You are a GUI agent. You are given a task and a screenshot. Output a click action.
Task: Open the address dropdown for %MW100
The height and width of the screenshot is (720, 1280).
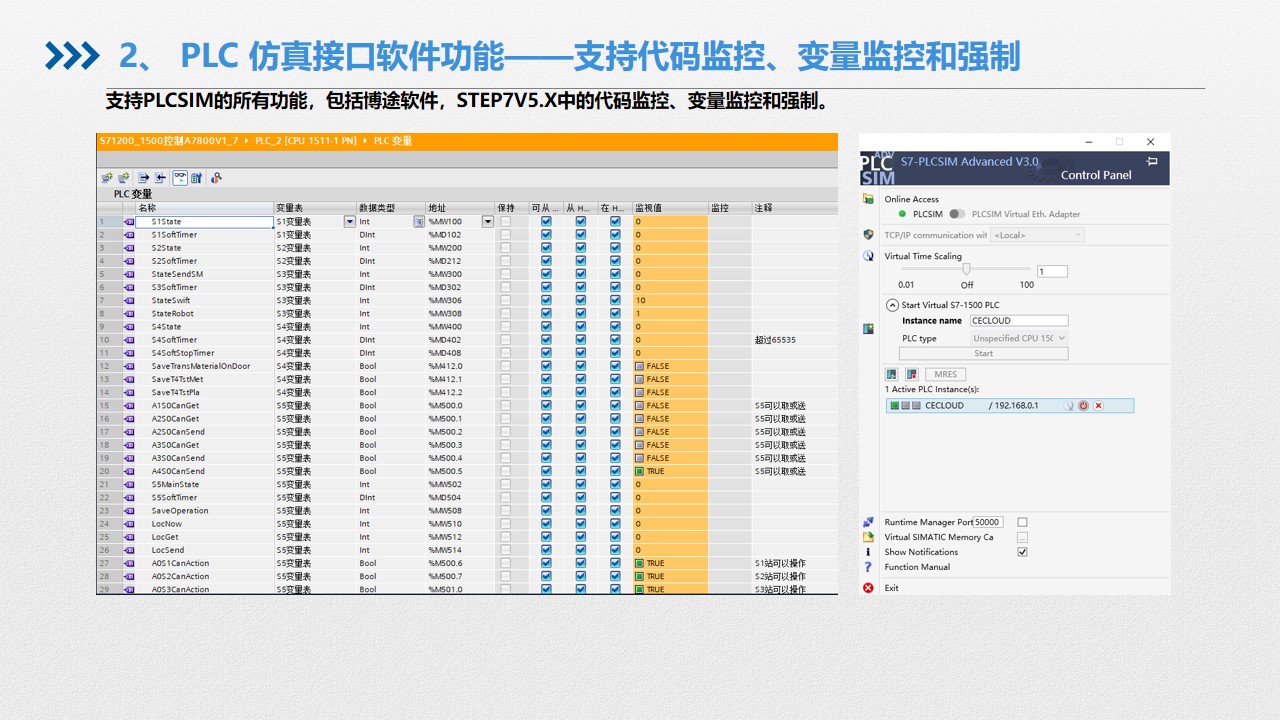point(487,222)
